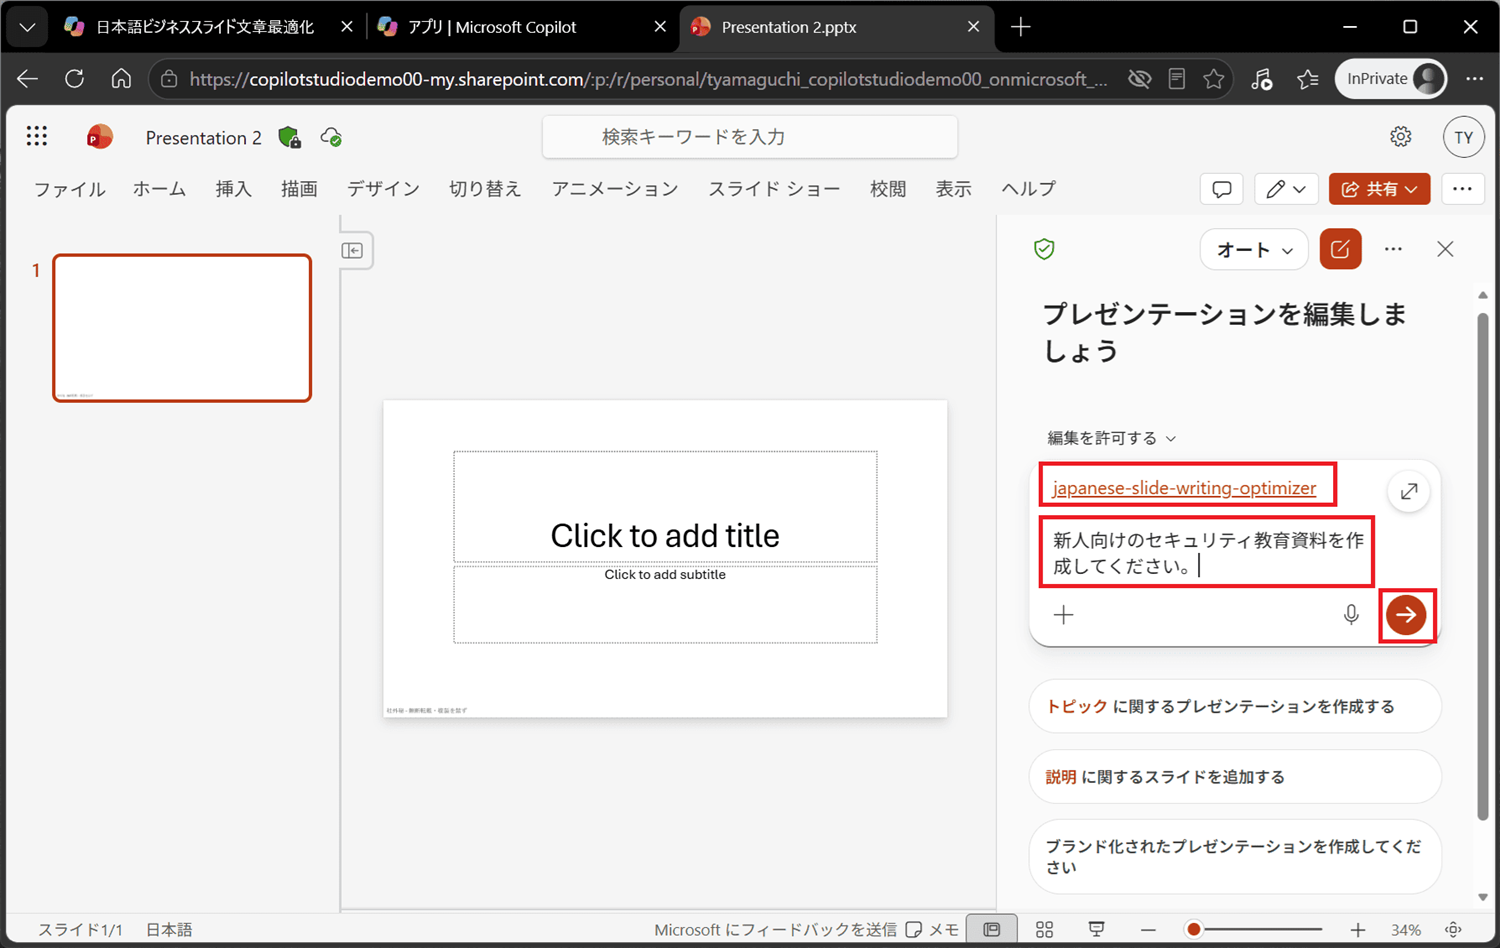Open the comments pane icon

(x=1221, y=189)
